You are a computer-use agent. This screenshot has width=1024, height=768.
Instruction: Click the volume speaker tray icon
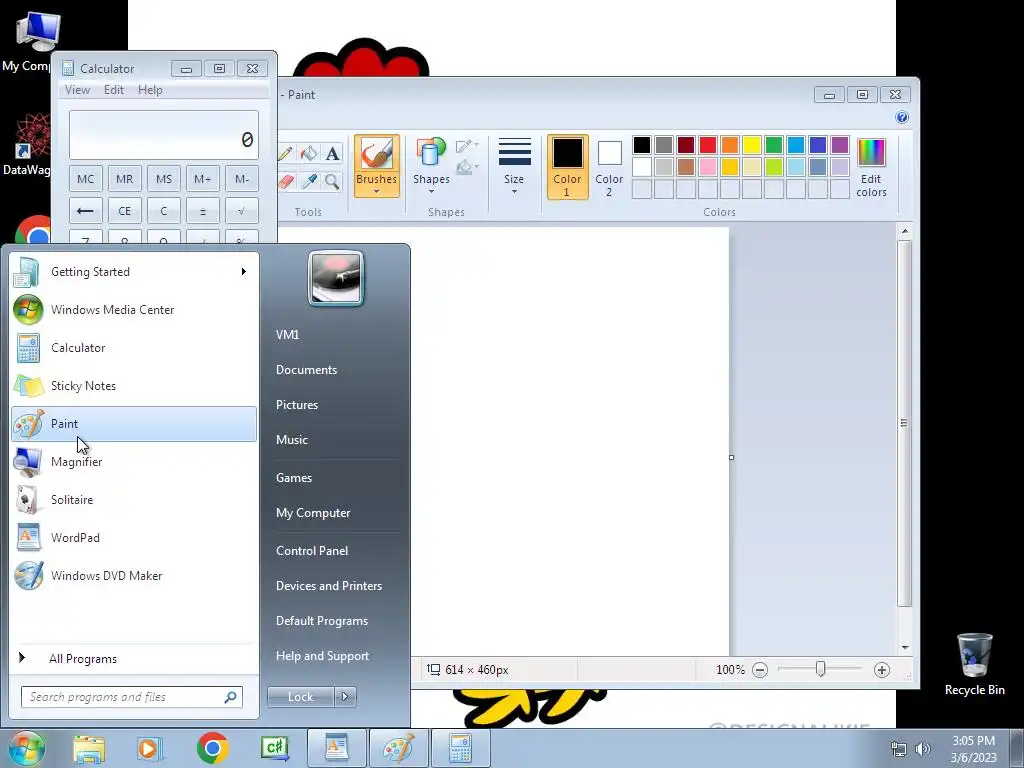point(923,749)
